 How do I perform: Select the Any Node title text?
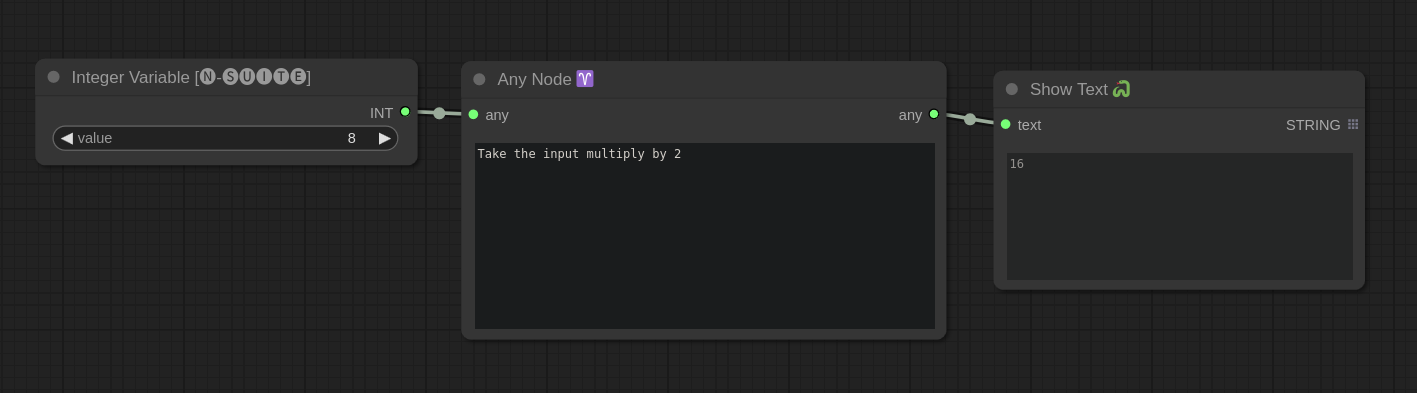tap(534, 79)
